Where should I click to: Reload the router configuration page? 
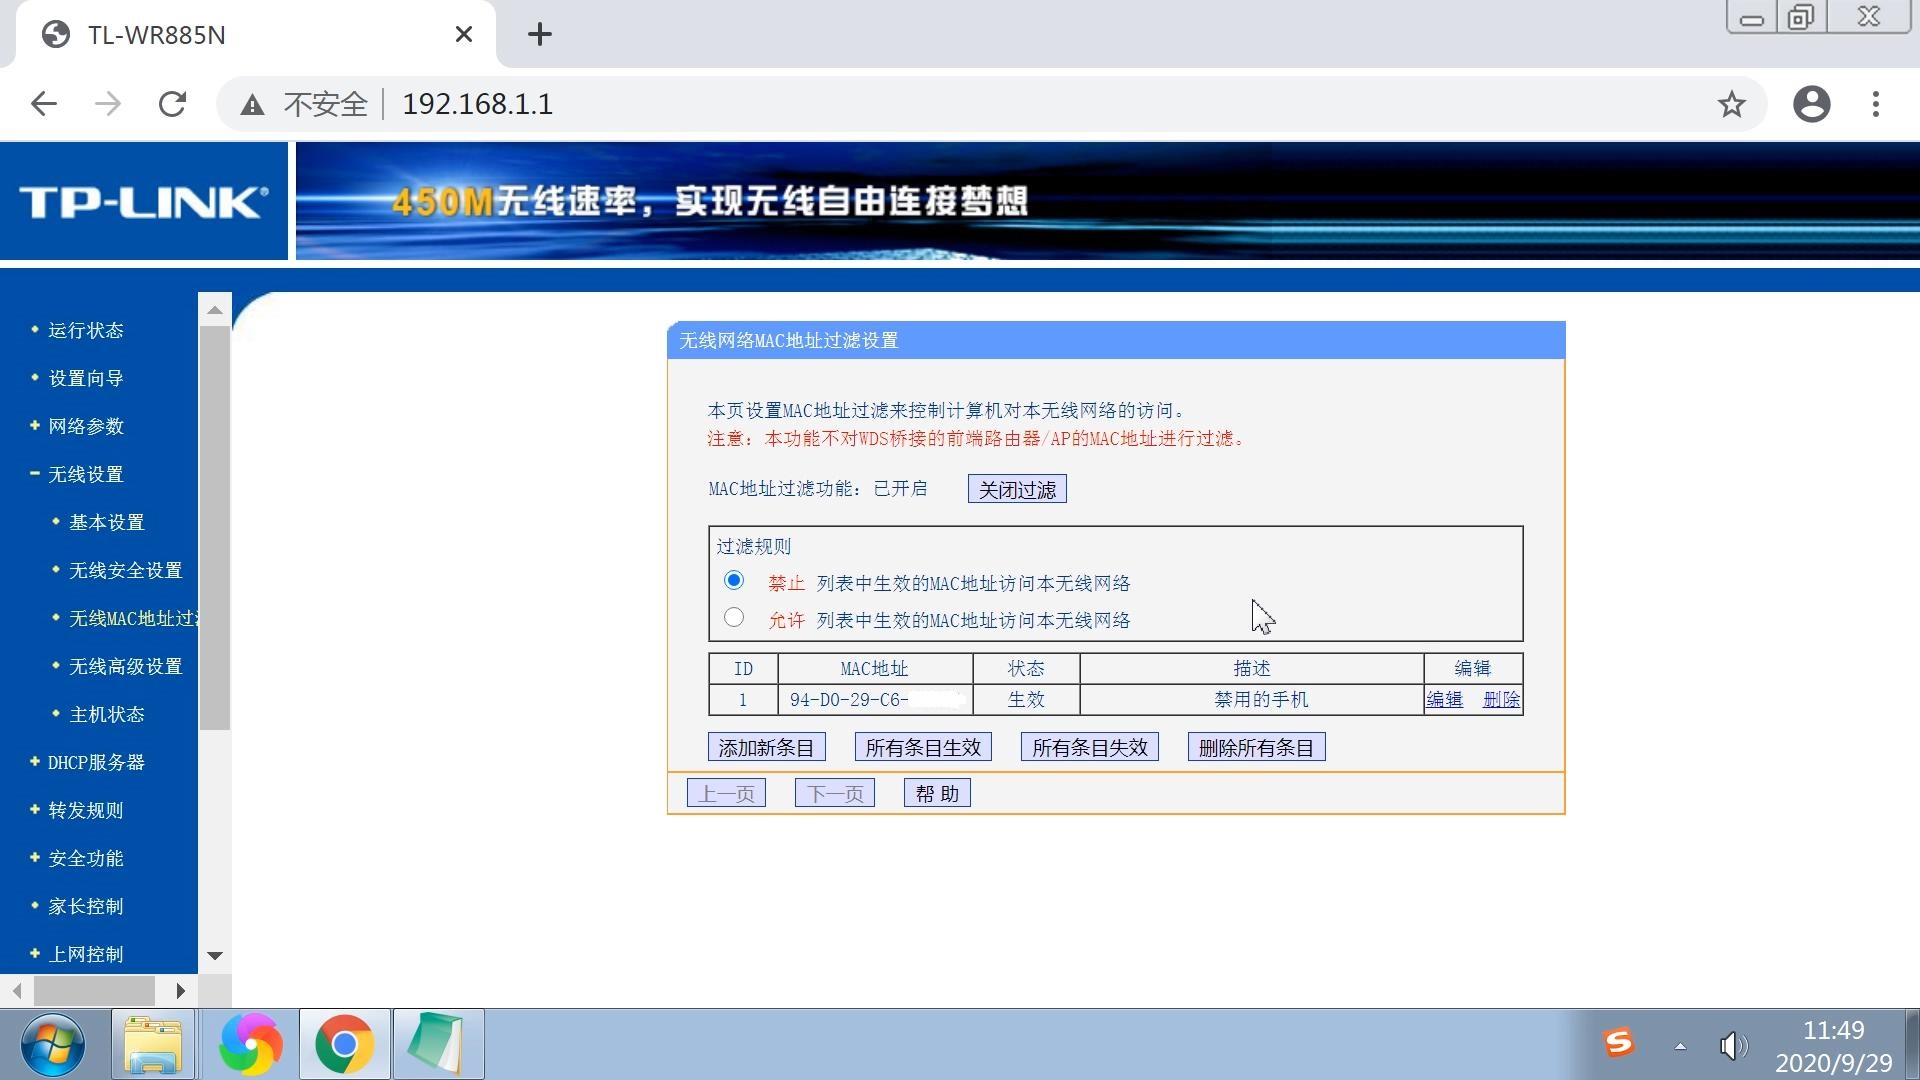tap(172, 103)
